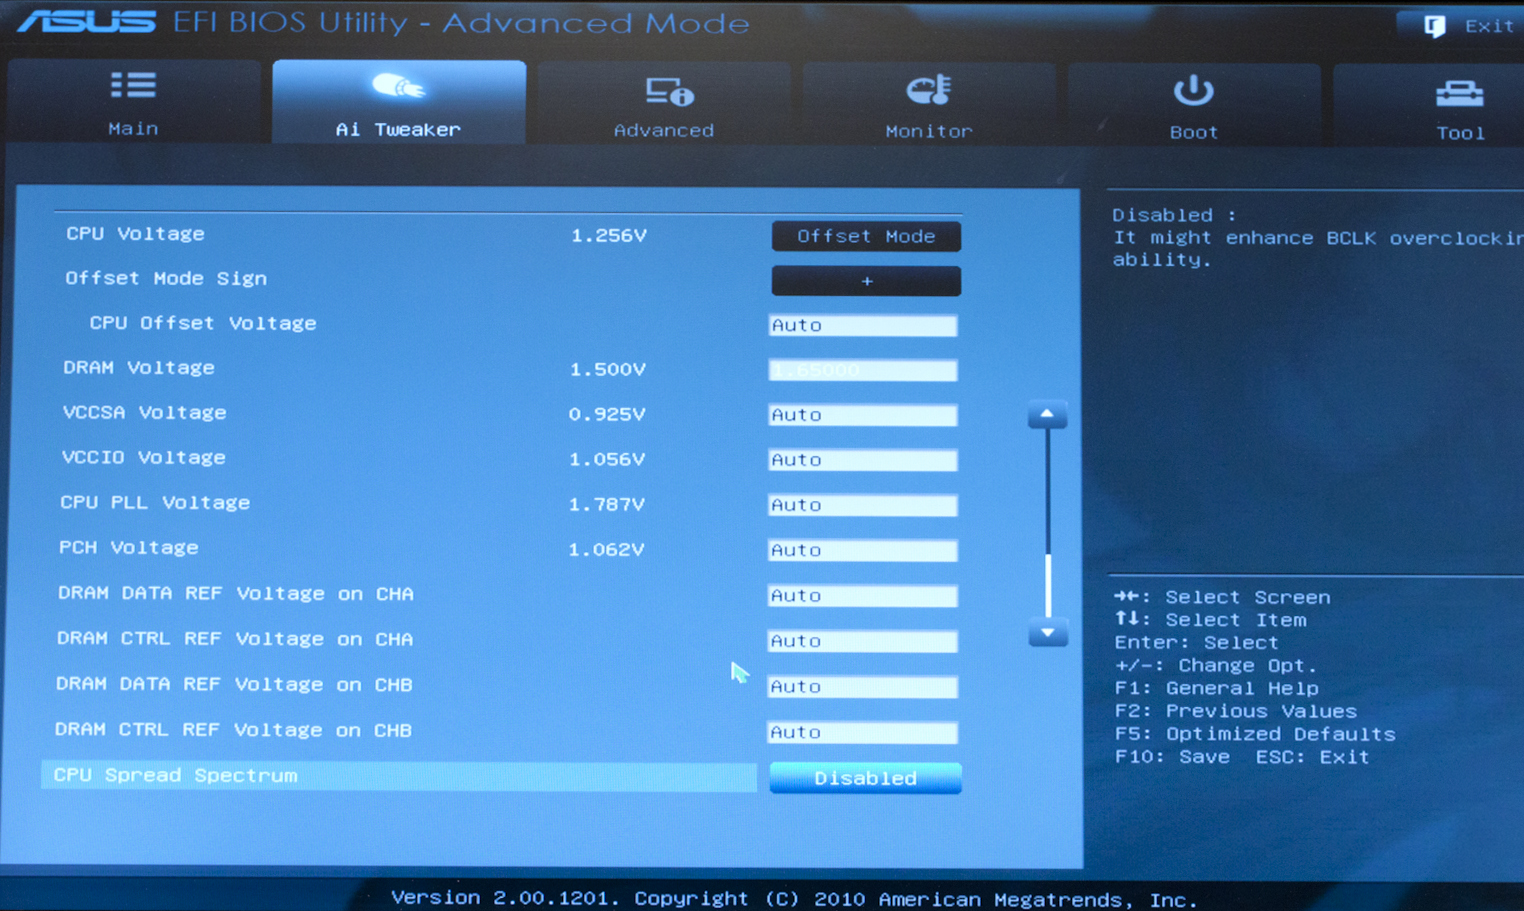Image resolution: width=1524 pixels, height=911 pixels.
Task: Change the Offset Mode Sign plus button
Action: [866, 281]
